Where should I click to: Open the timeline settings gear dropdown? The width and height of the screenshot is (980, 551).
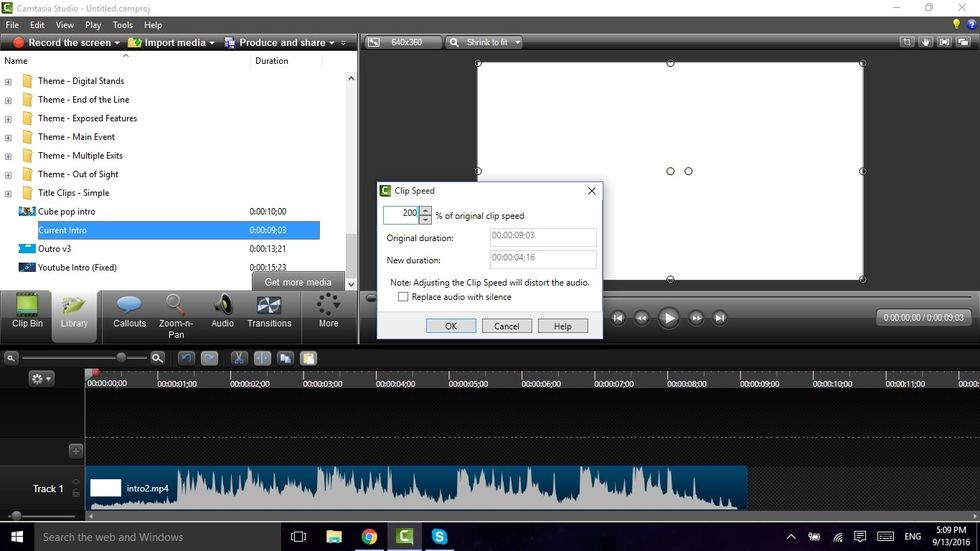pyautogui.click(x=41, y=379)
